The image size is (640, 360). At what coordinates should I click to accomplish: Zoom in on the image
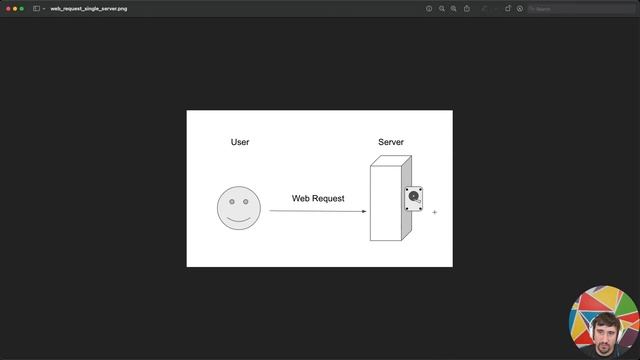(453, 9)
